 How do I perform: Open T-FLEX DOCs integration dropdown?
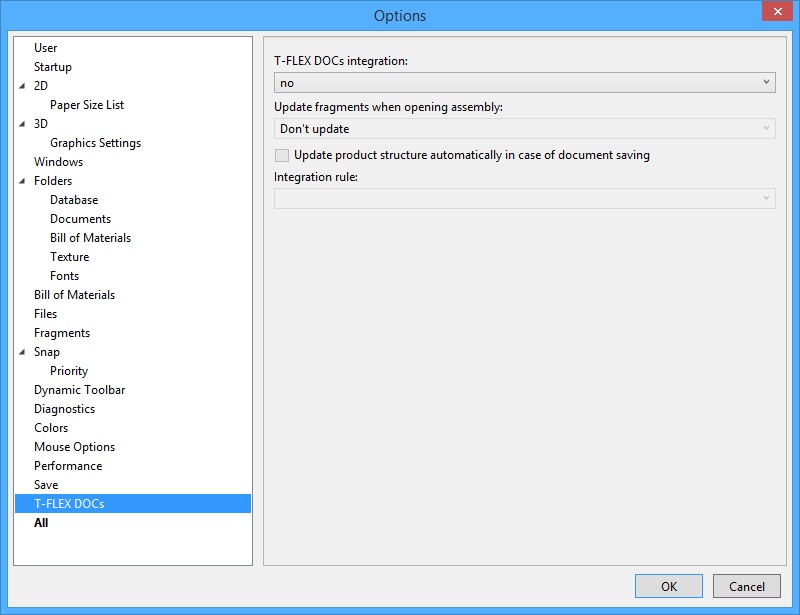point(524,83)
